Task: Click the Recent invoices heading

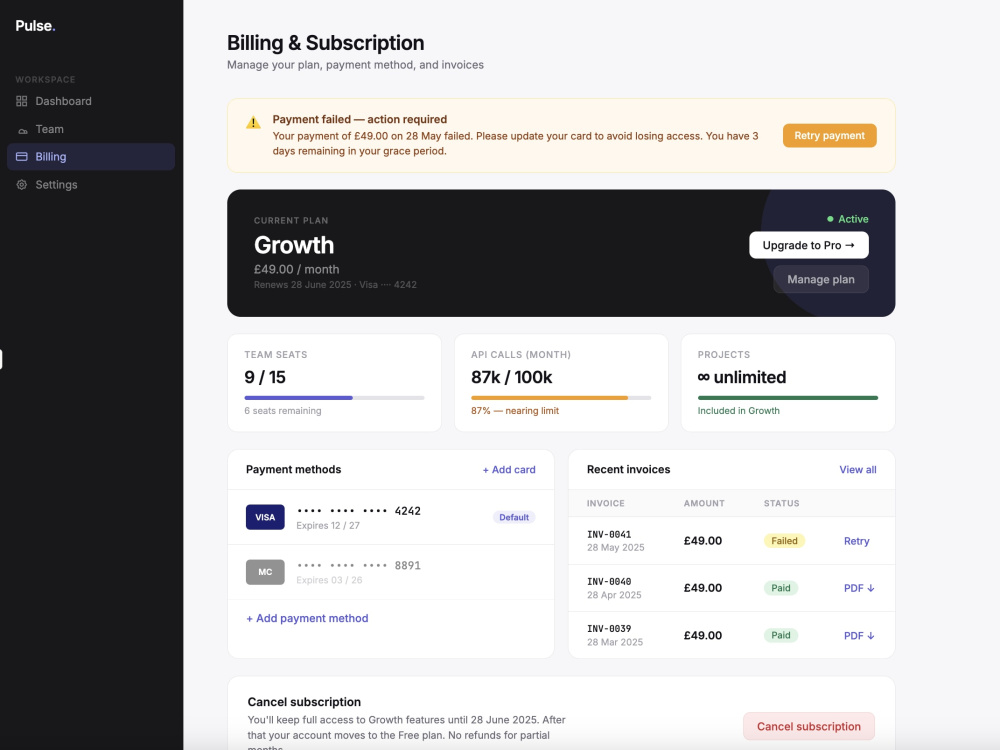Action: click(628, 469)
